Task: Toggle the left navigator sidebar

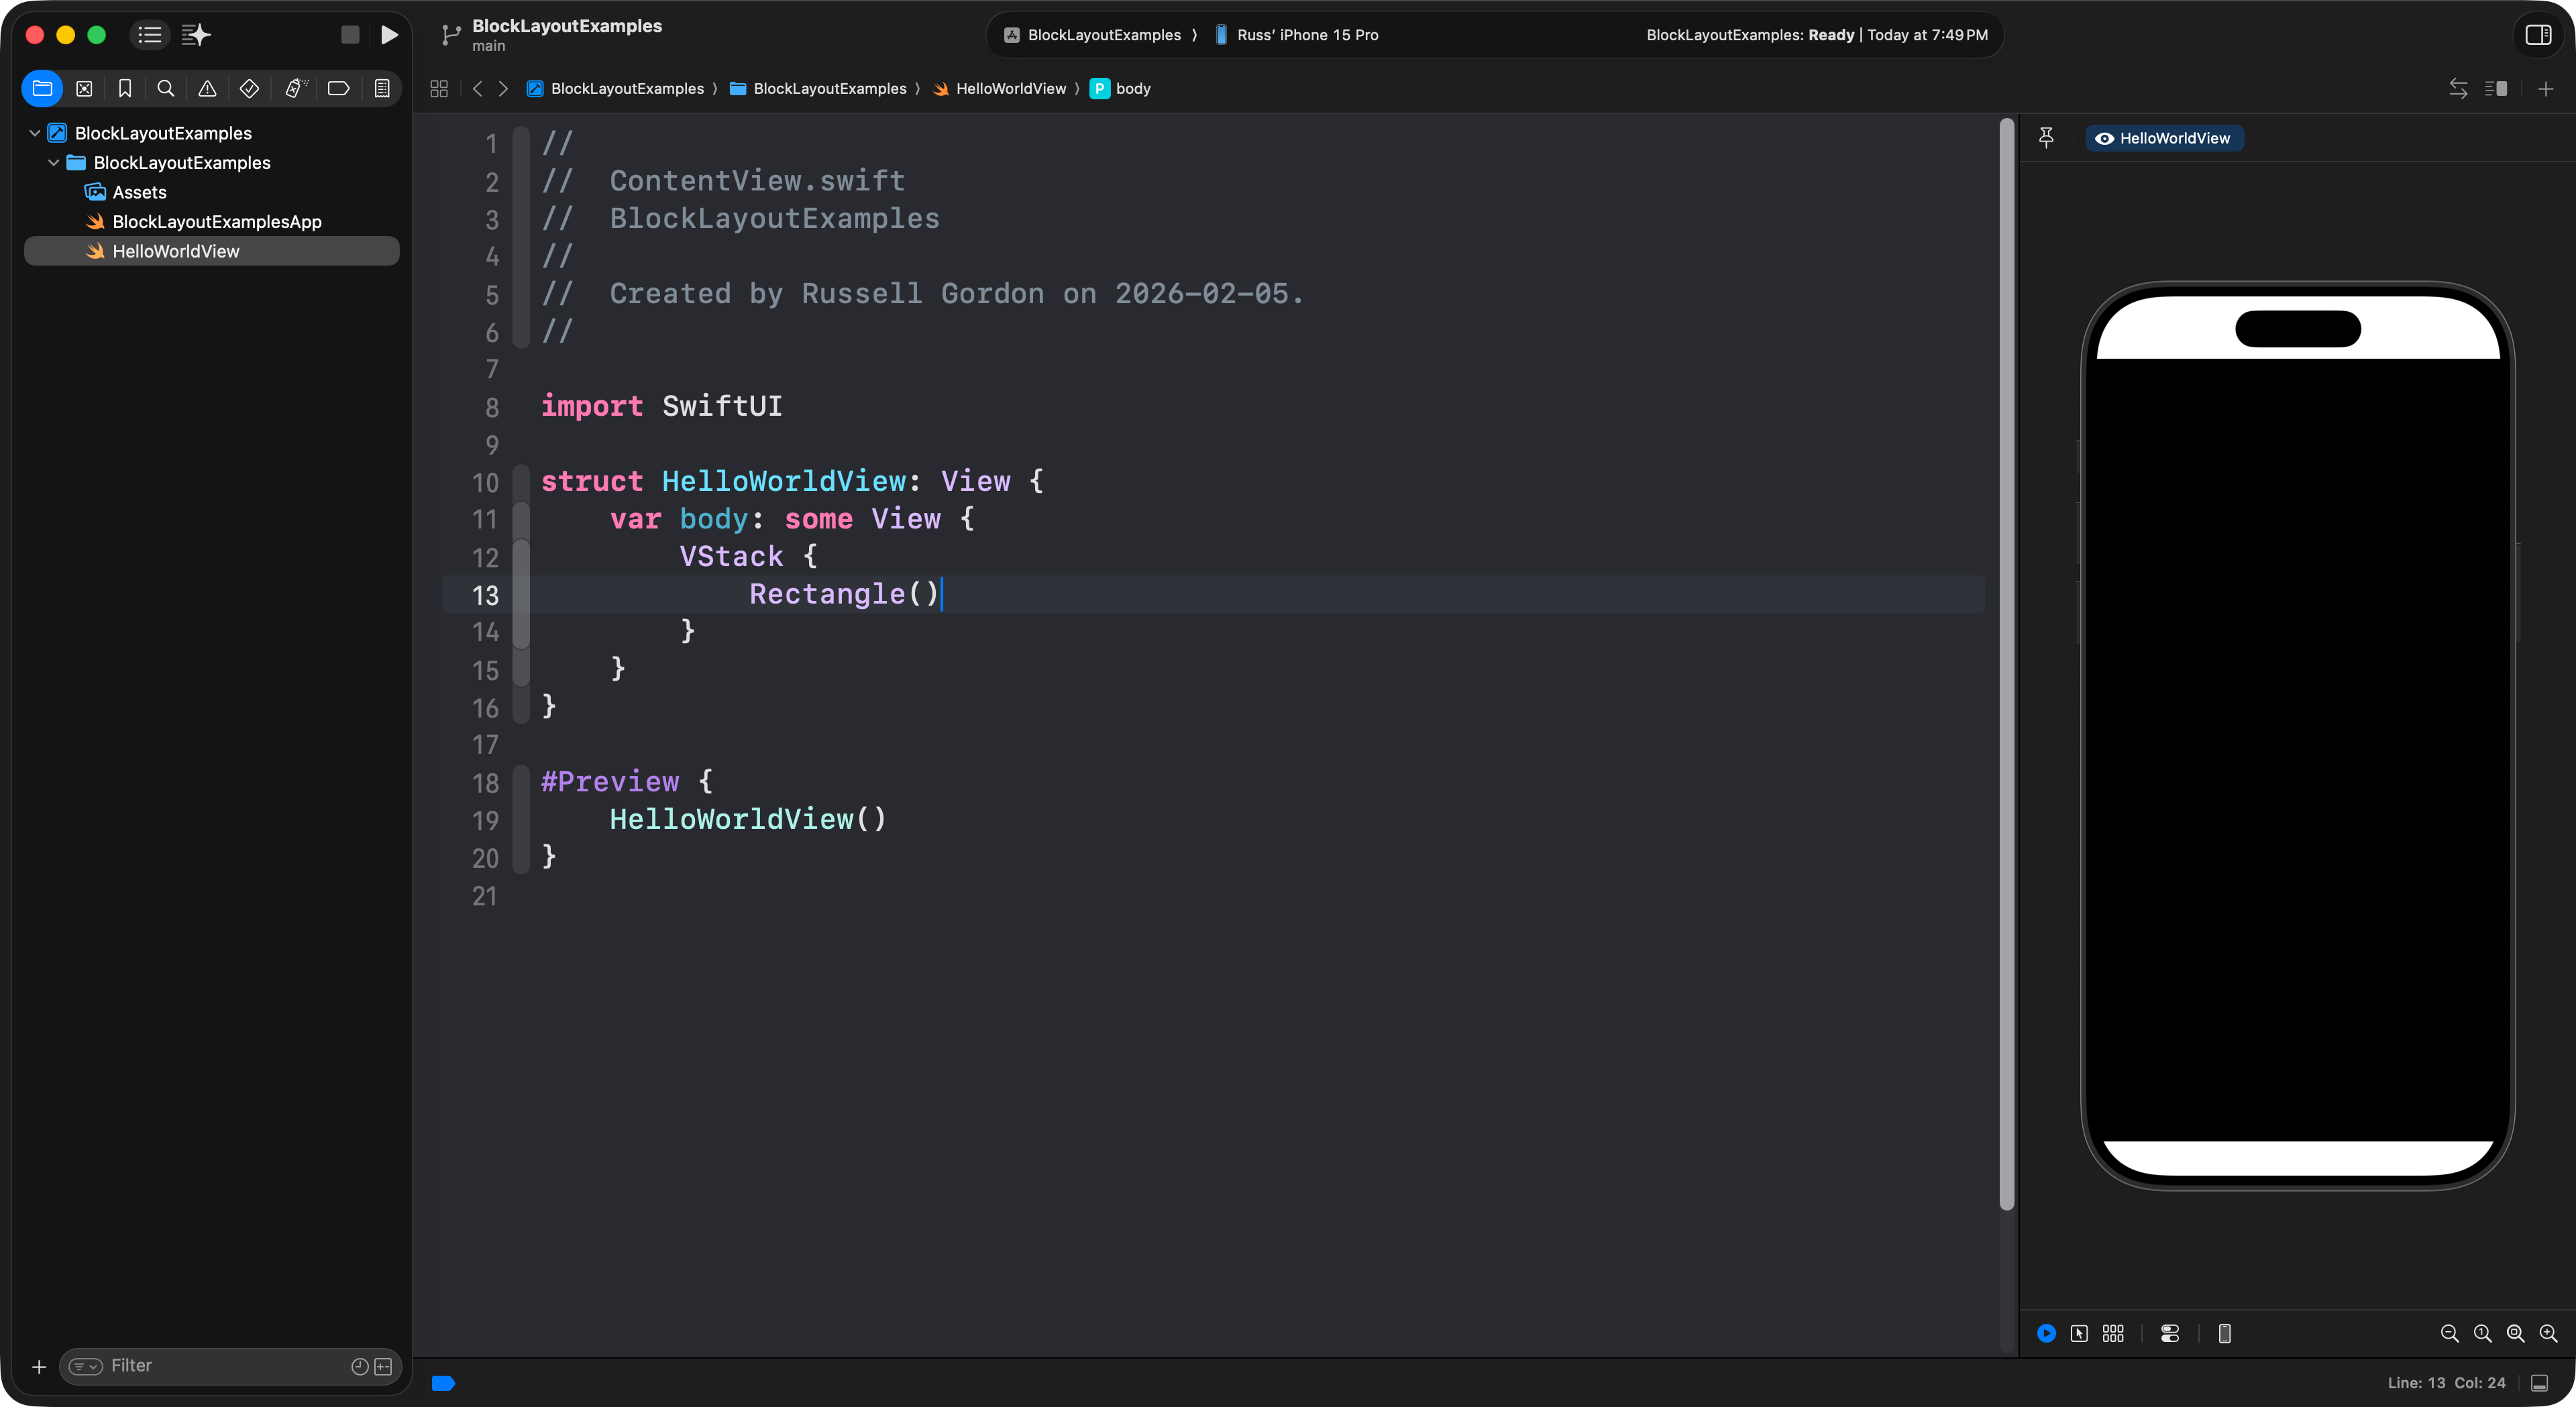Action: [x=150, y=35]
